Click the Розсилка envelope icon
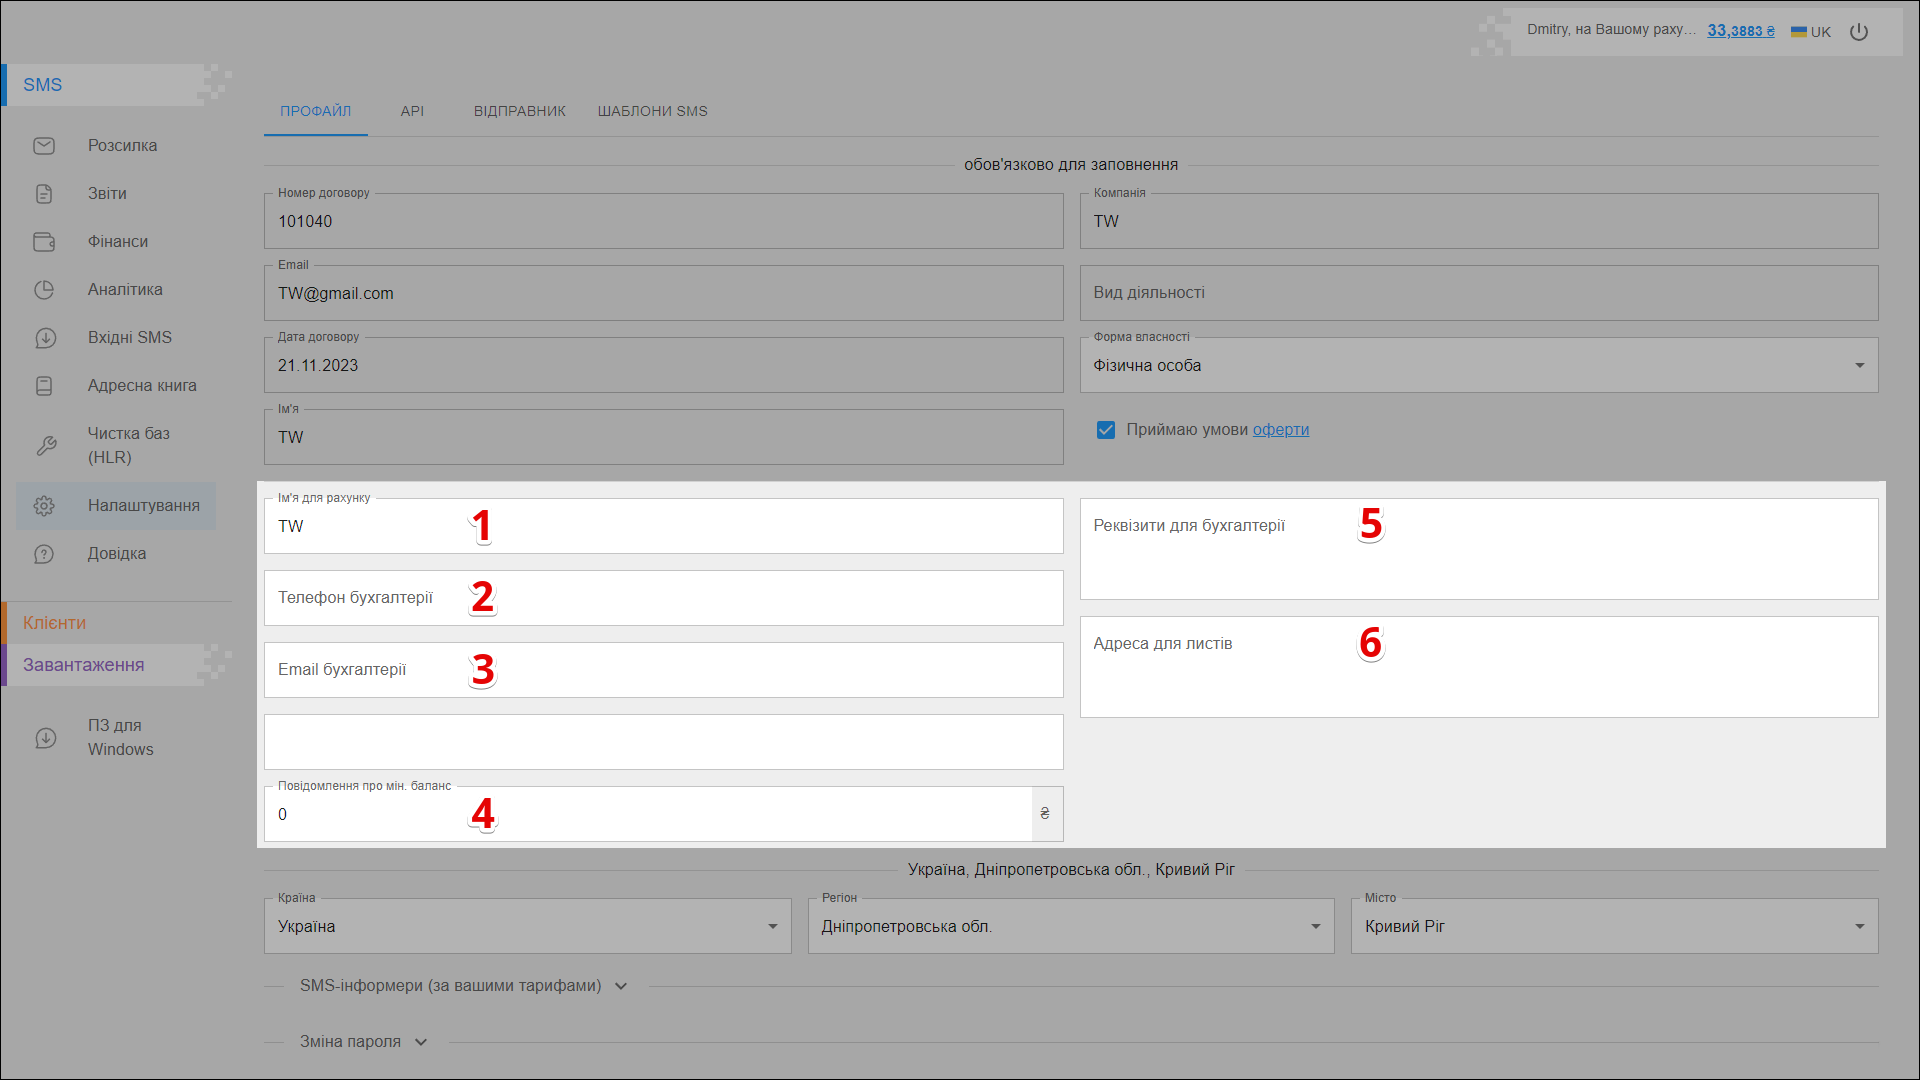Viewport: 1920px width, 1080px height. (44, 146)
